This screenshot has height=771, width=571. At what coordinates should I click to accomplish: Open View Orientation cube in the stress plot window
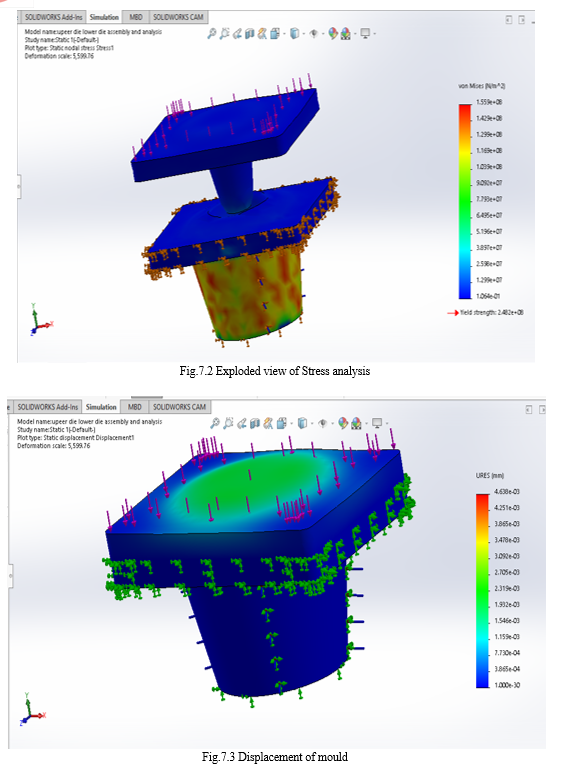click(x=274, y=33)
